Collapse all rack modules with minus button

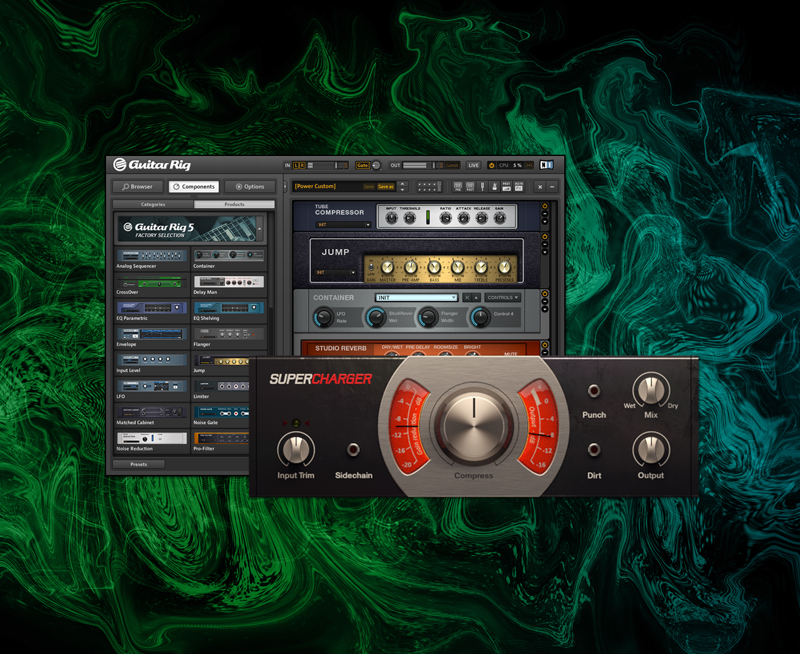coord(552,187)
